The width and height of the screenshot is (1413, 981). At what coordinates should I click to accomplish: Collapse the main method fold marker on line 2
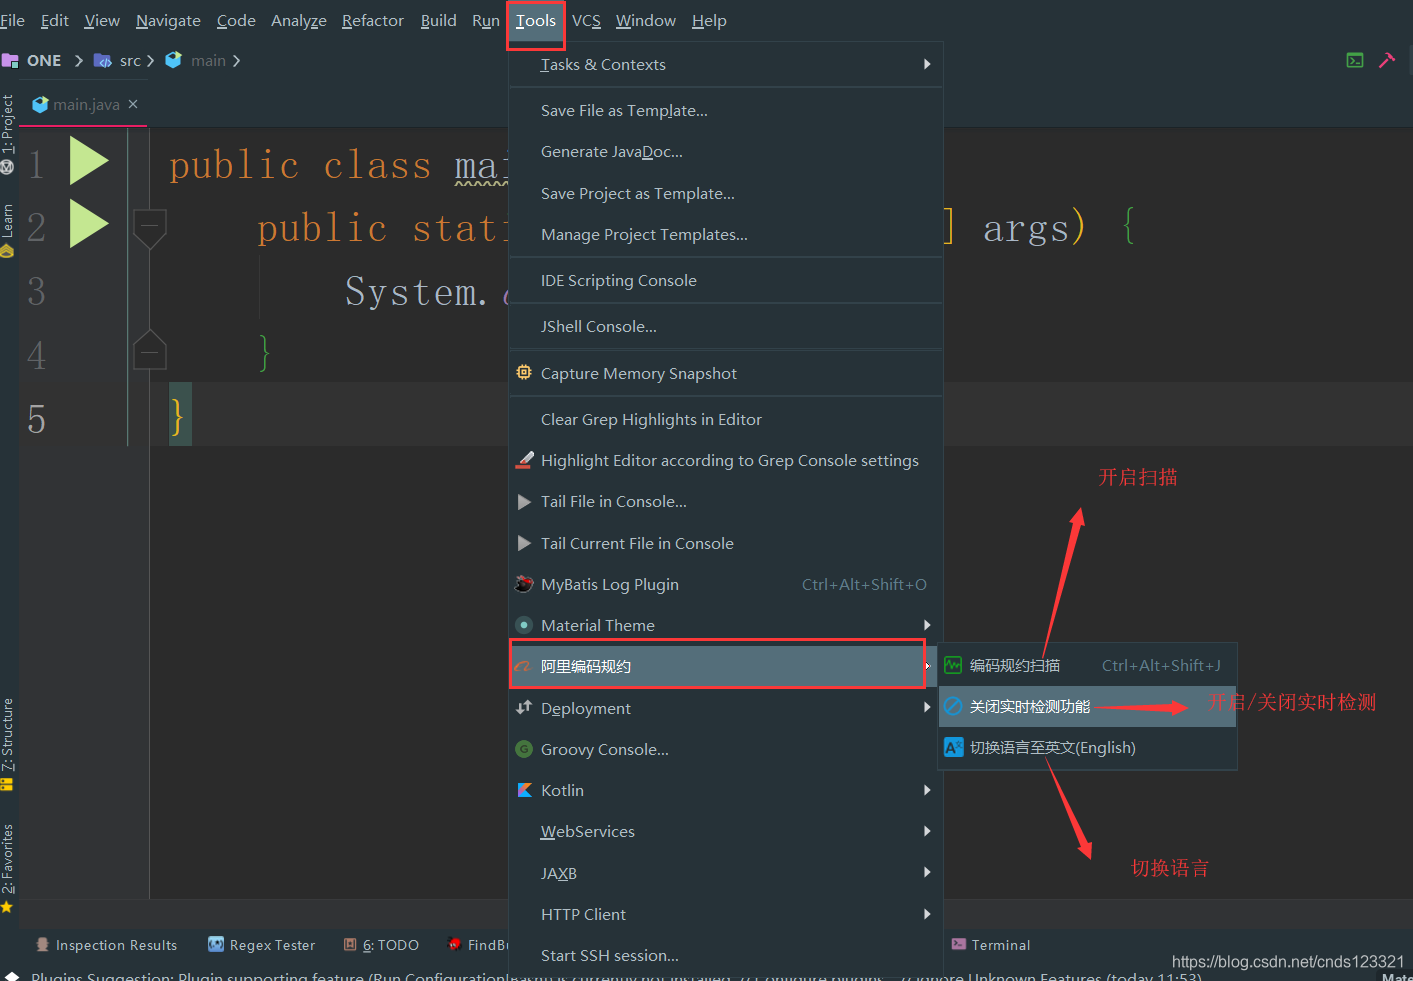[x=149, y=229]
